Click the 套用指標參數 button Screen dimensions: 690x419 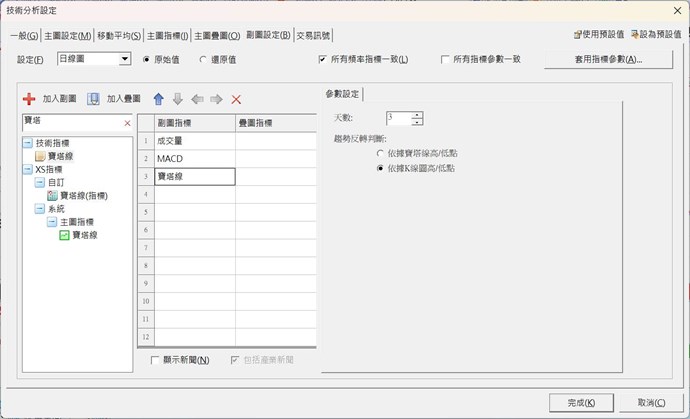click(x=608, y=60)
